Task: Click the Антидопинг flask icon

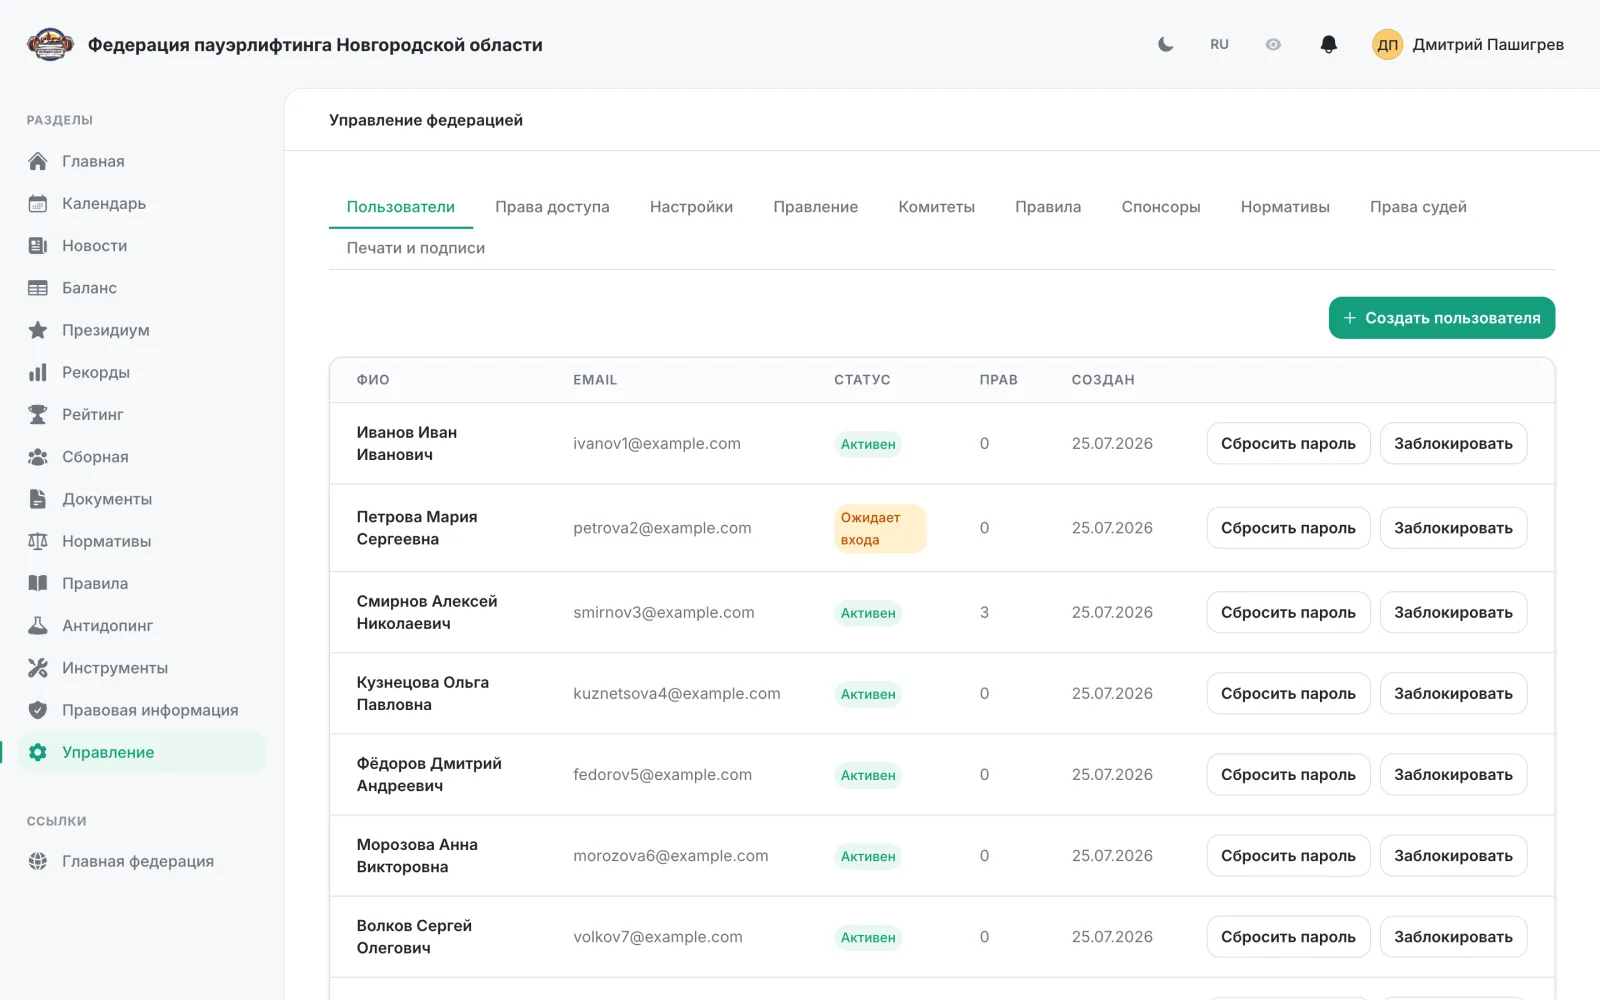Action: click(x=38, y=625)
